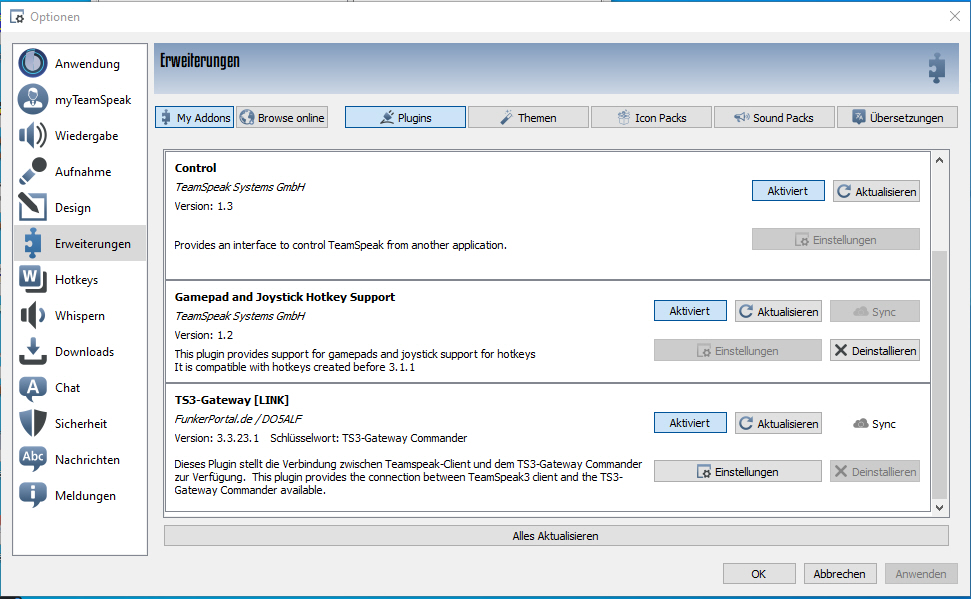Click the Abbrechen button
Screen dimensions: 971x599
(x=840, y=574)
